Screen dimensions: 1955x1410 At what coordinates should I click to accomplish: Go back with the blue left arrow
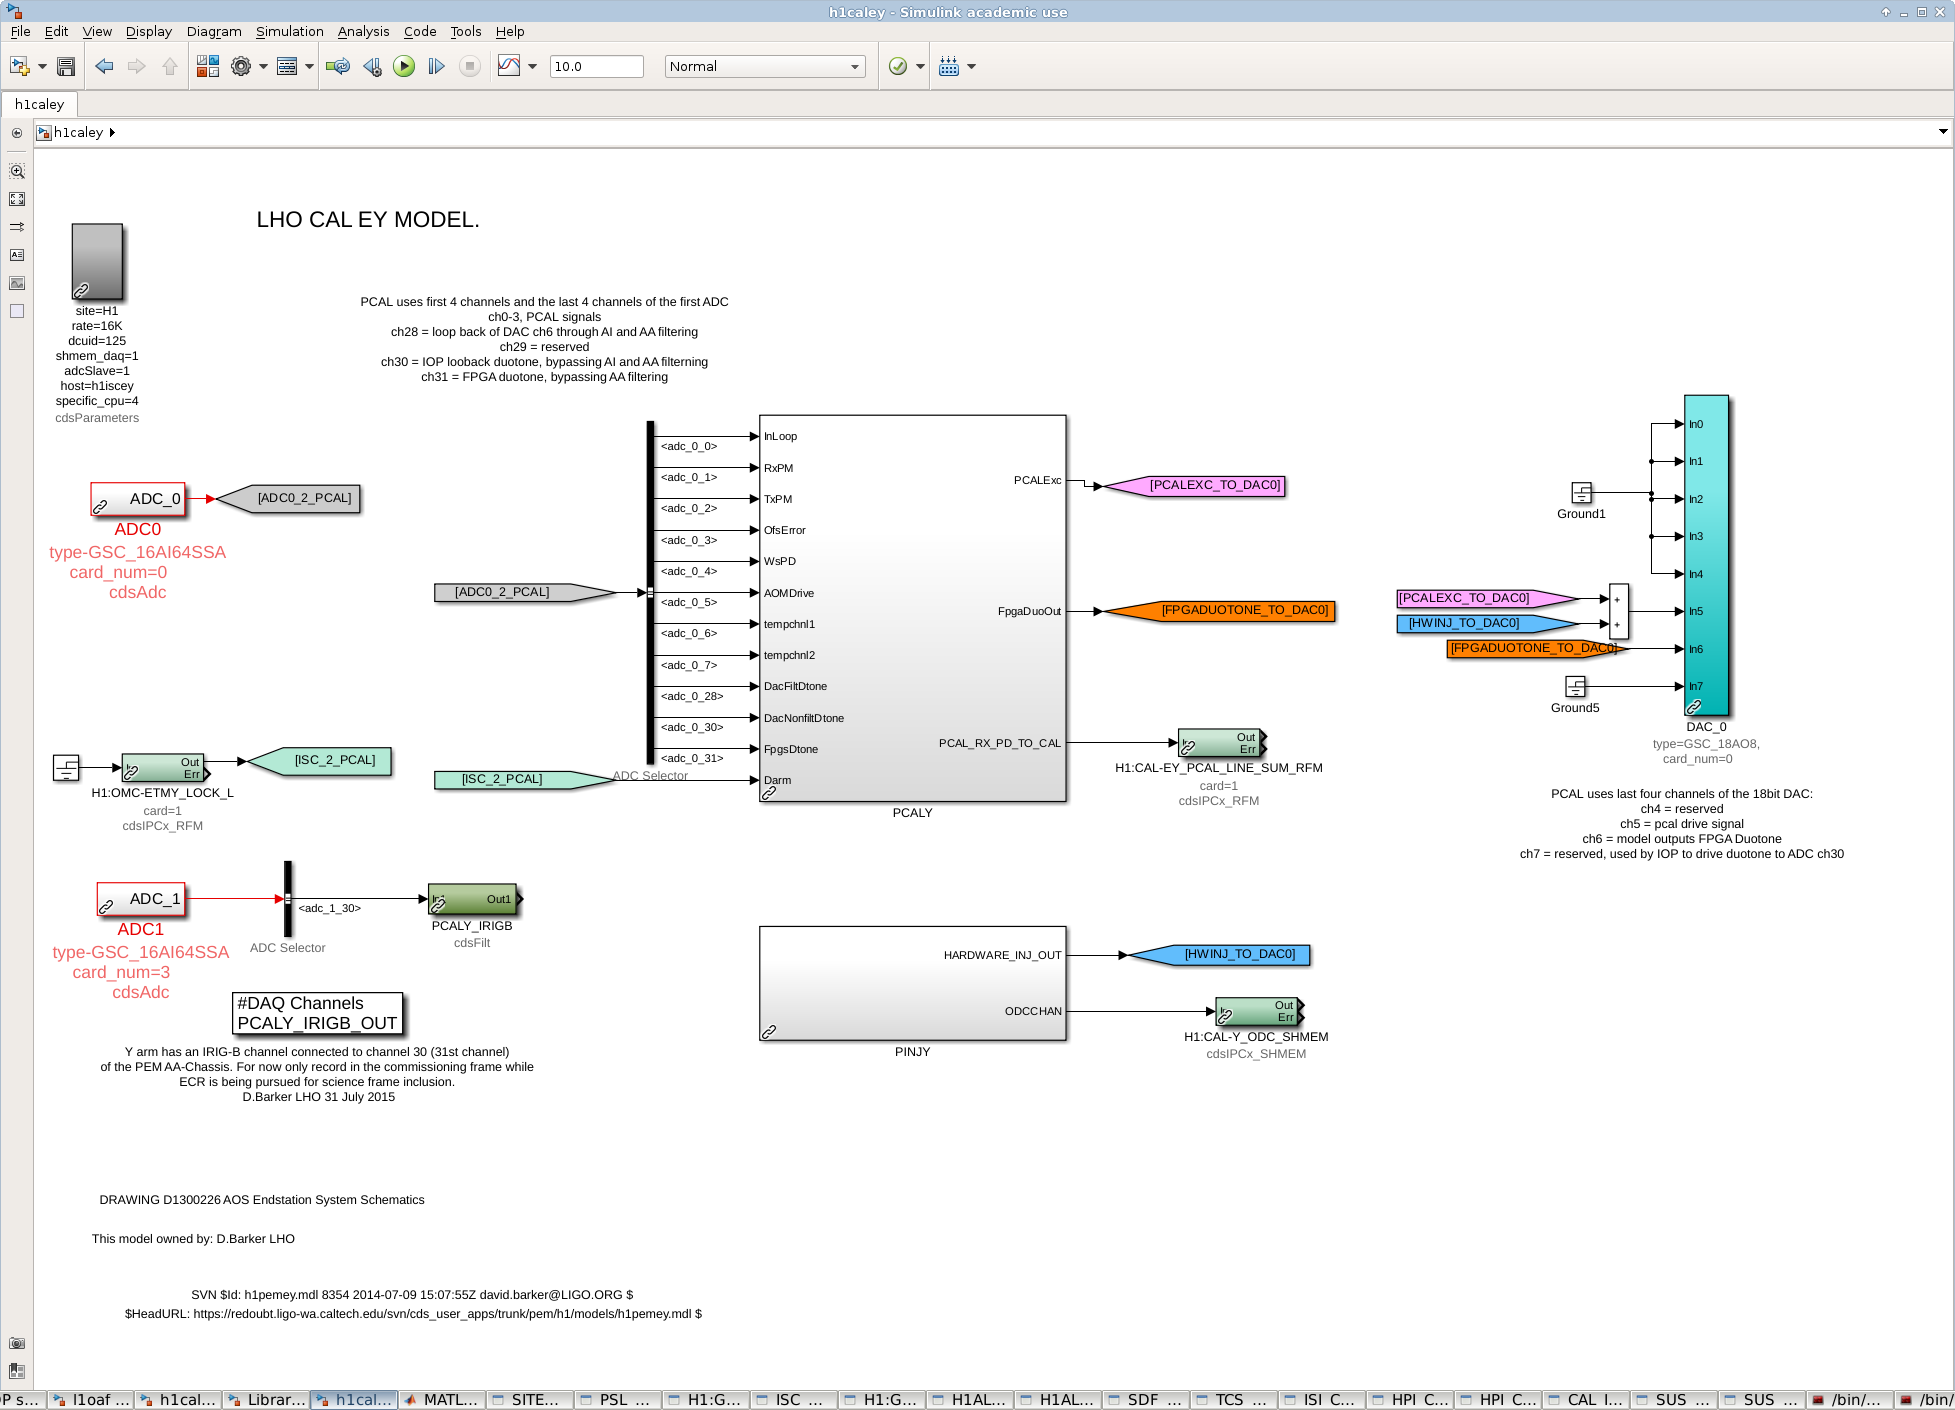pos(104,66)
